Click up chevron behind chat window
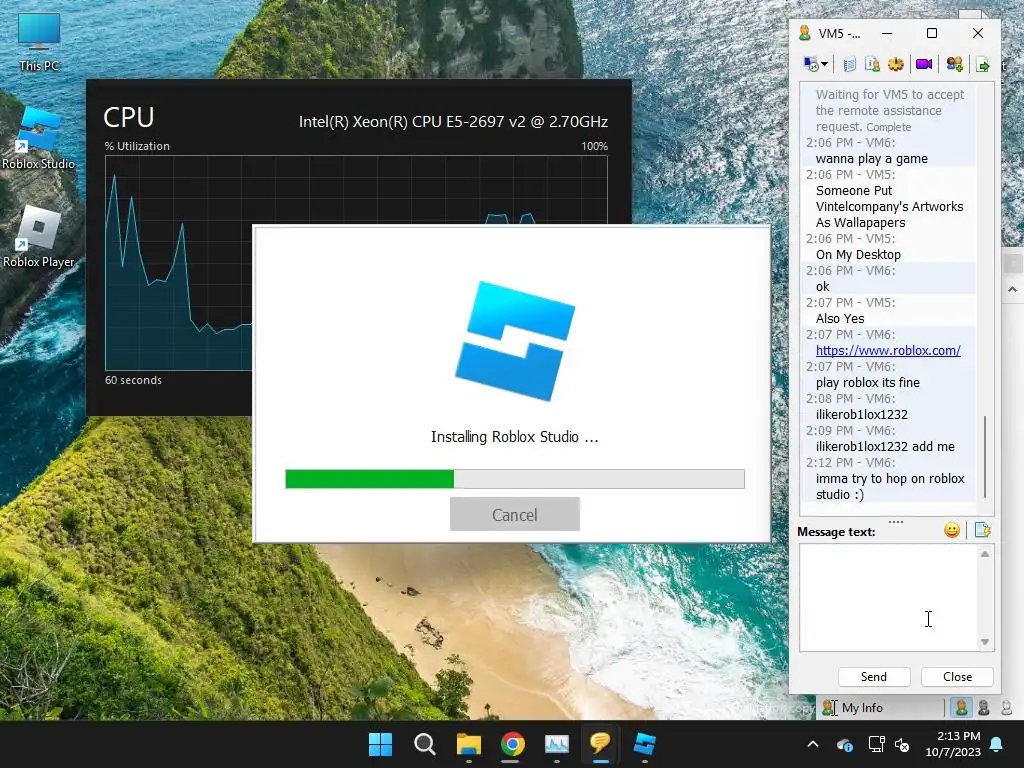 (1012, 289)
